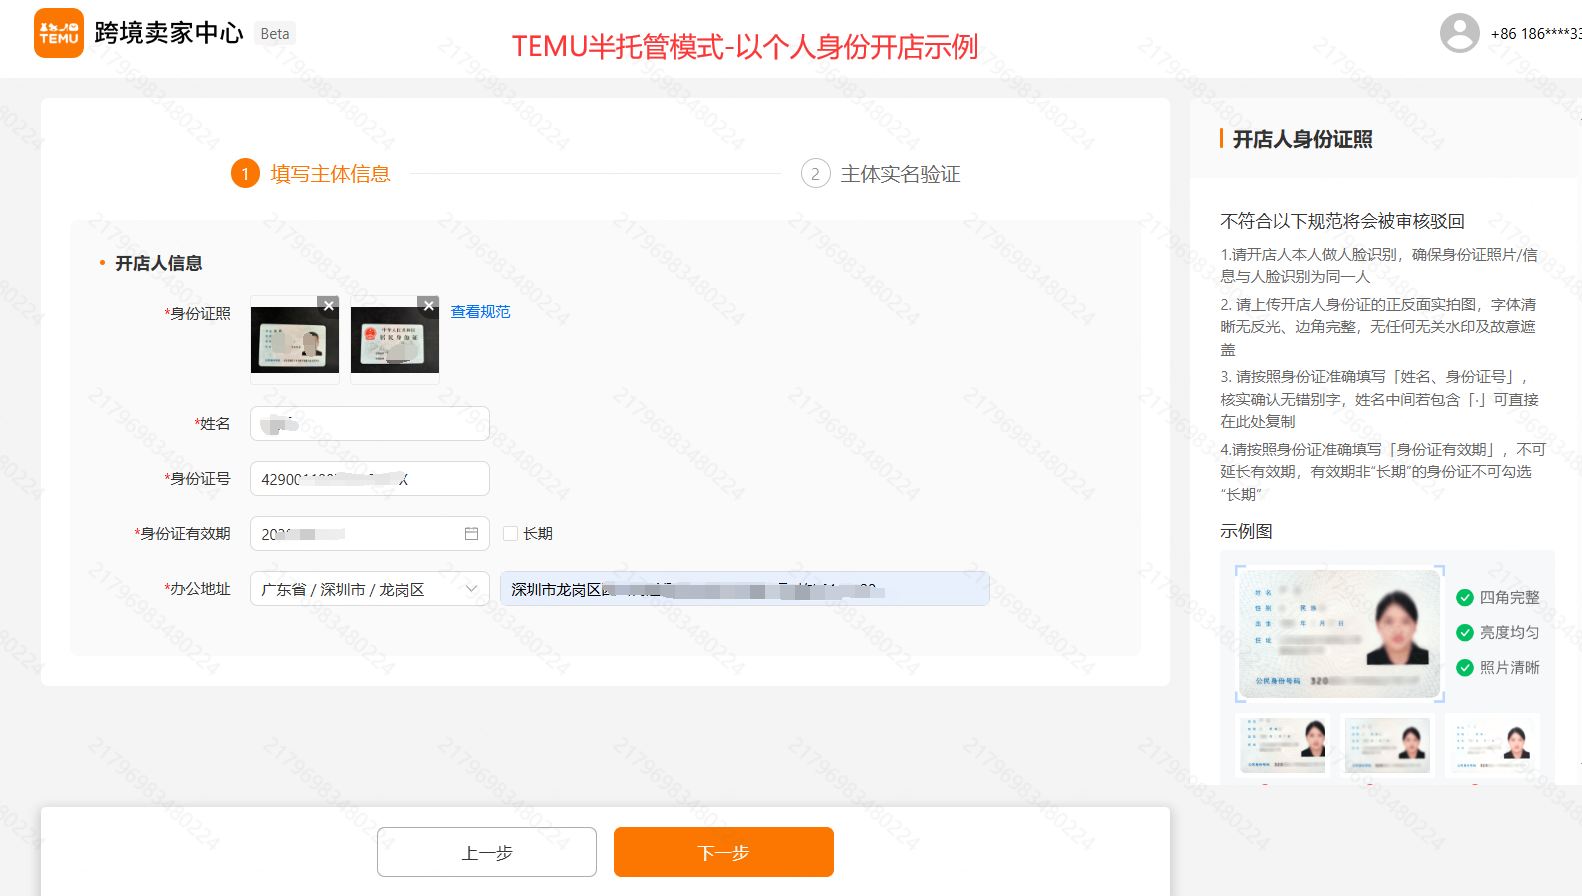Click the 亮度均匀 green check icon
Screen dimensions: 1582x896
1465,633
